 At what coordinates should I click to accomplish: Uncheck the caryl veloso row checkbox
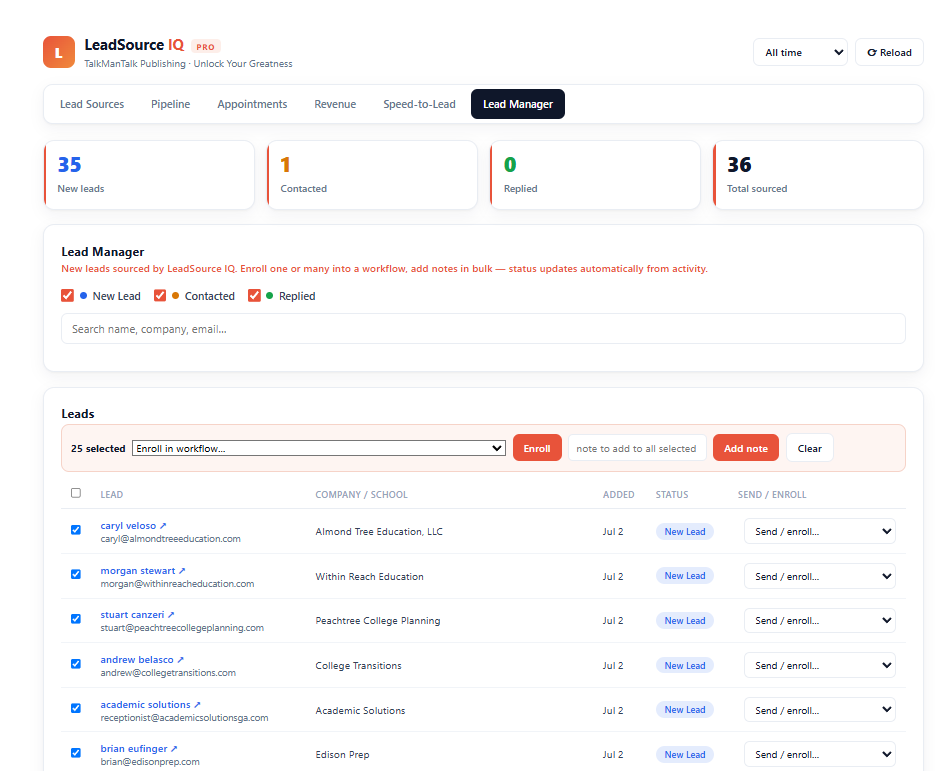(x=76, y=530)
